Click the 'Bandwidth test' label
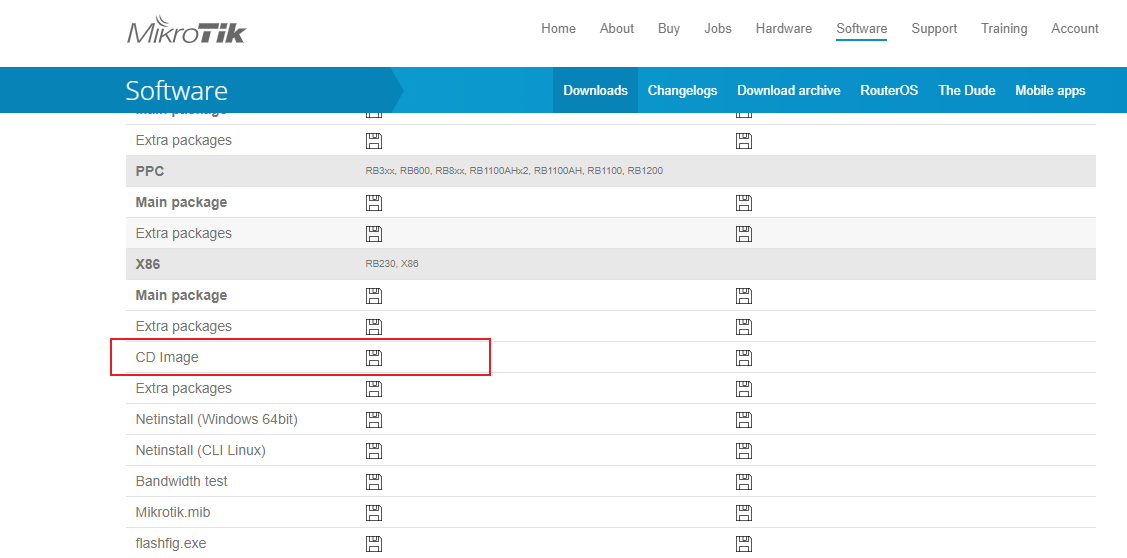The width and height of the screenshot is (1127, 558). pyautogui.click(x=182, y=481)
